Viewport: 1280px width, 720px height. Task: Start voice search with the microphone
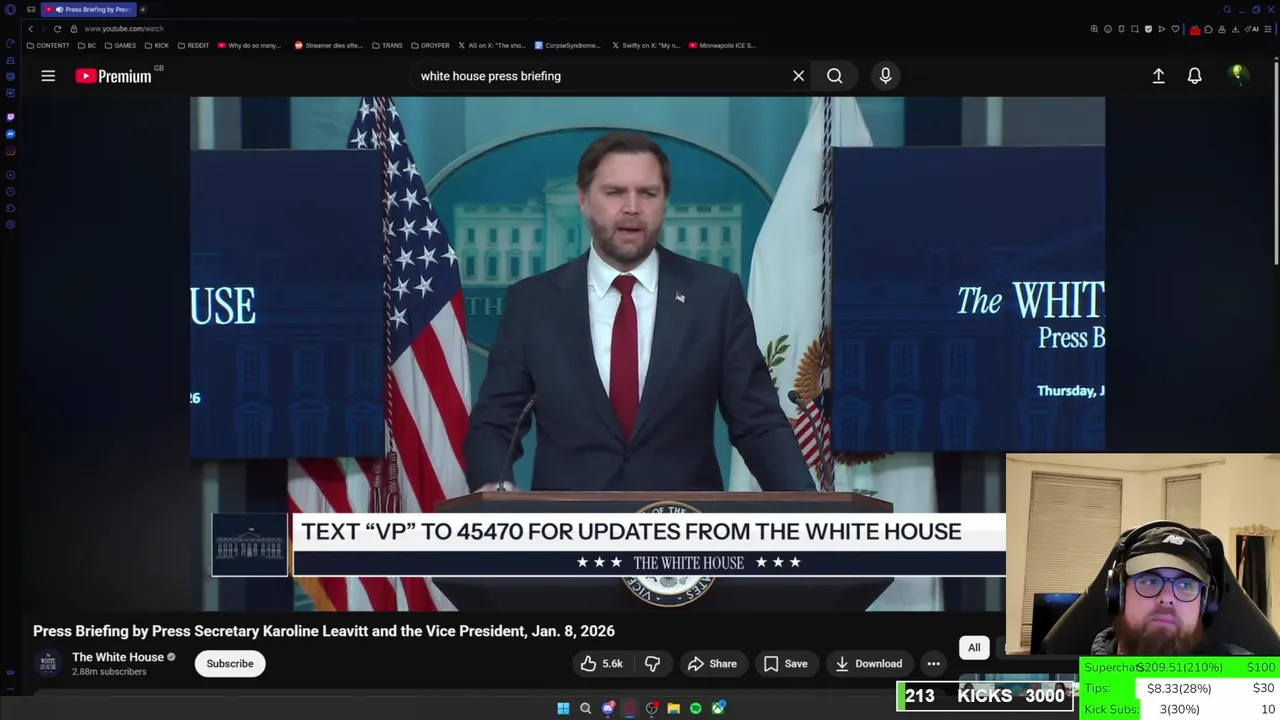pos(885,76)
